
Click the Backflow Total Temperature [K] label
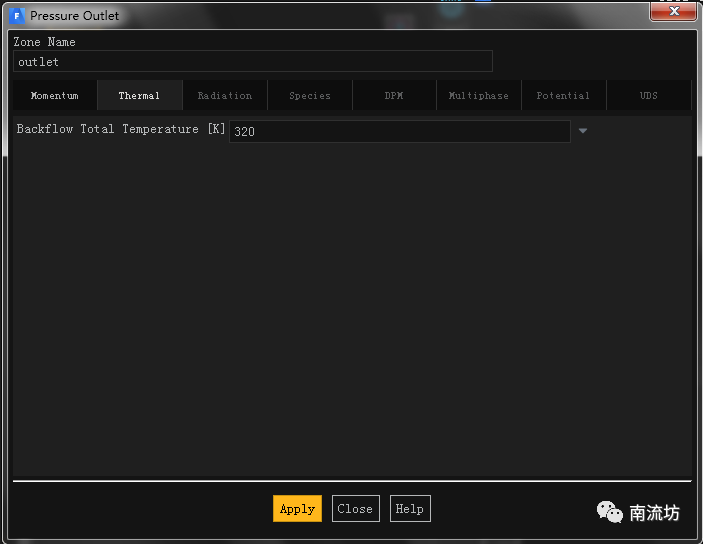[121, 129]
